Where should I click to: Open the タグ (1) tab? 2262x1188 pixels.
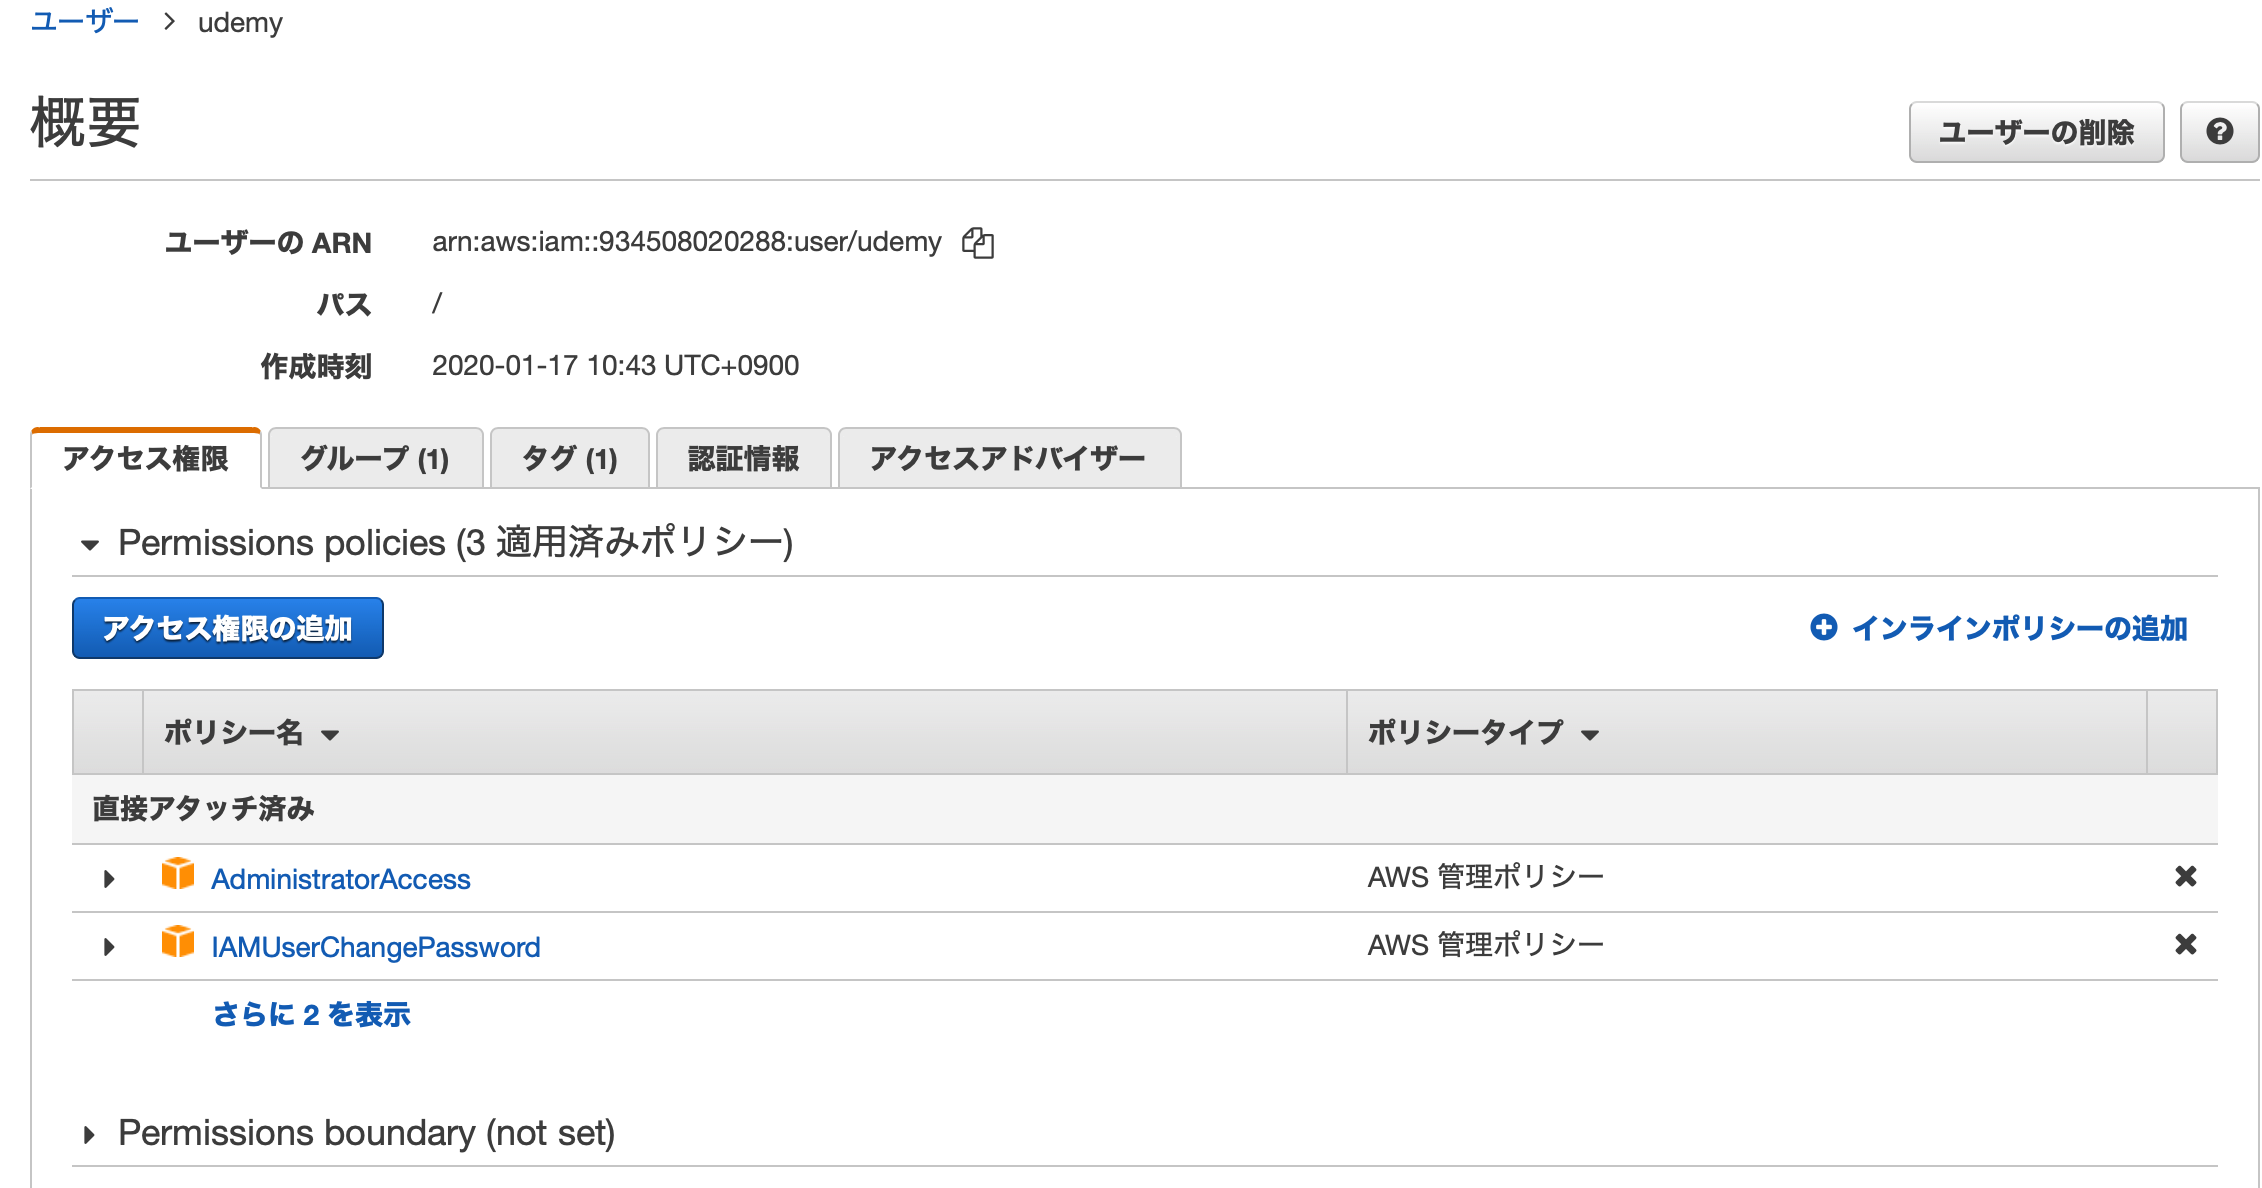(x=568, y=458)
